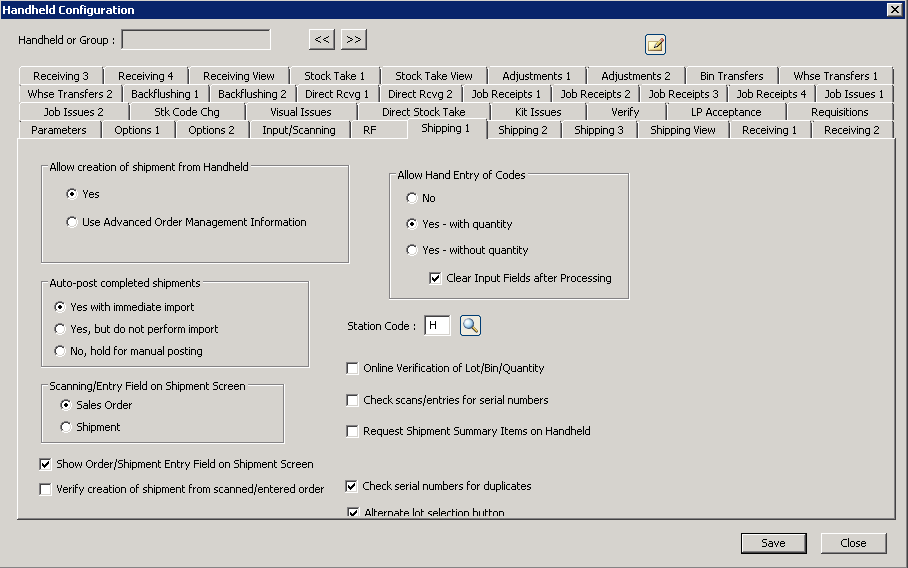Image resolution: width=908 pixels, height=568 pixels.
Task: Open the LP Acceptance tab
Action: pyautogui.click(x=726, y=112)
